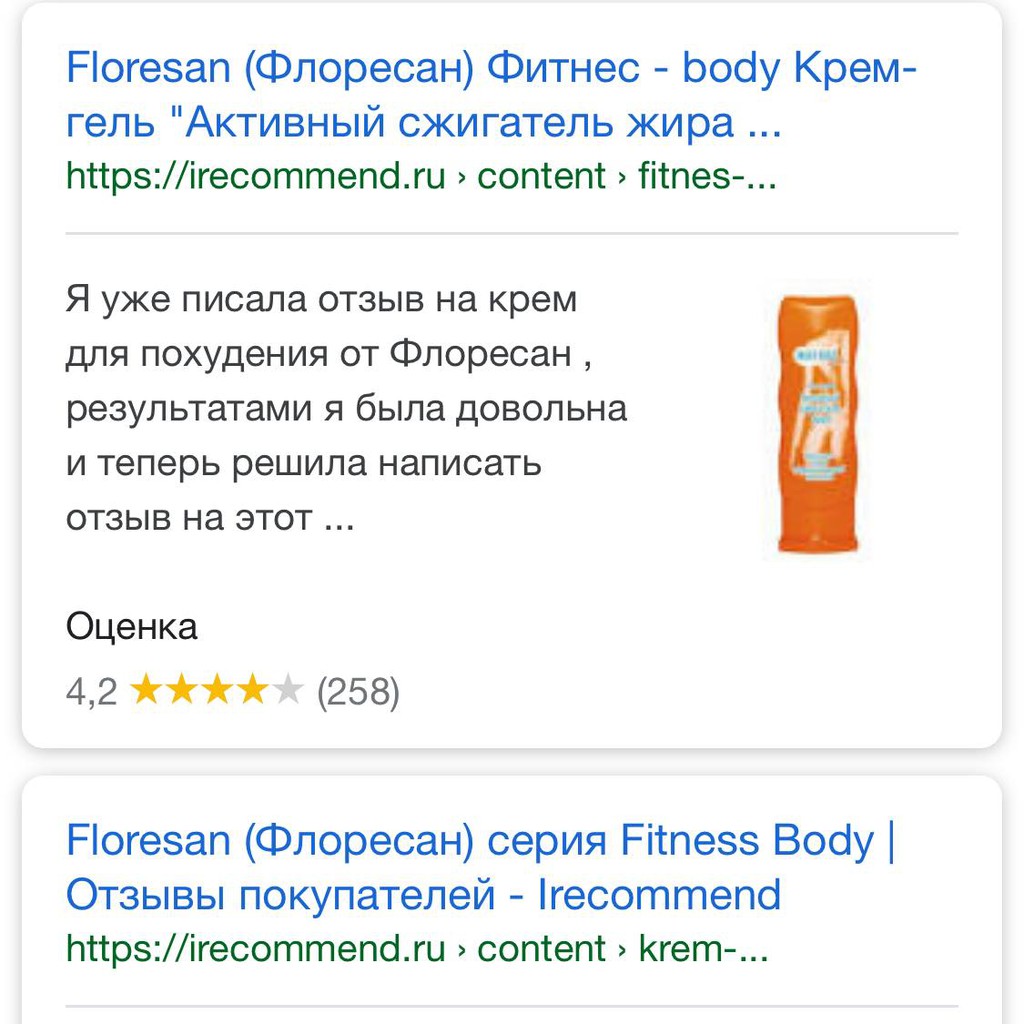Click "content" breadcrumb in the first result URL
Viewport: 1024px width, 1024px height.
click(541, 176)
